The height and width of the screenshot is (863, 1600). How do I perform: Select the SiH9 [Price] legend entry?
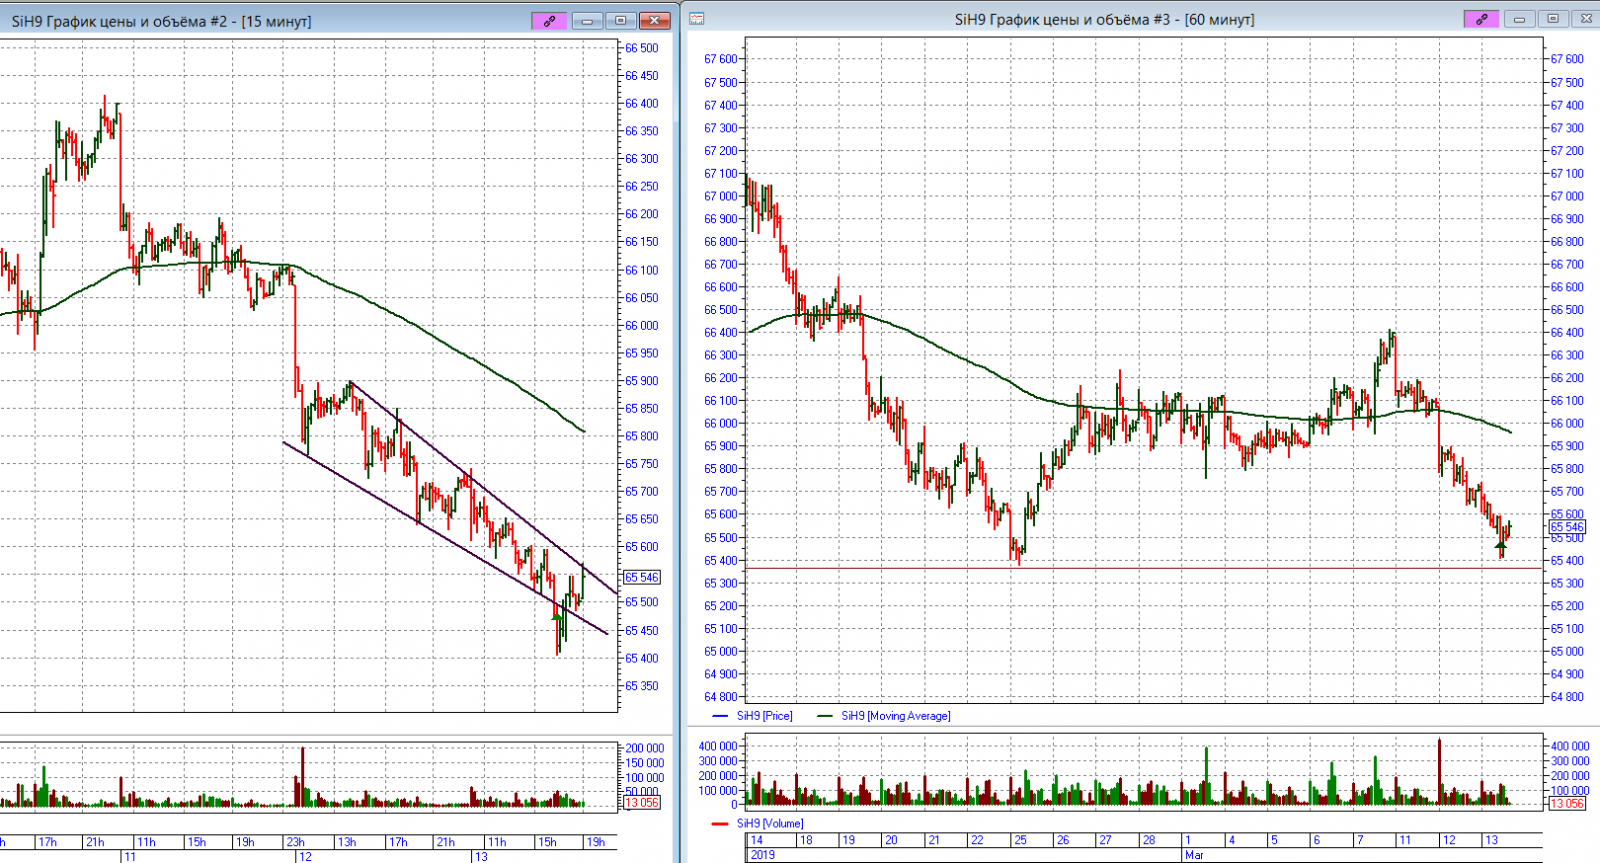tap(764, 716)
